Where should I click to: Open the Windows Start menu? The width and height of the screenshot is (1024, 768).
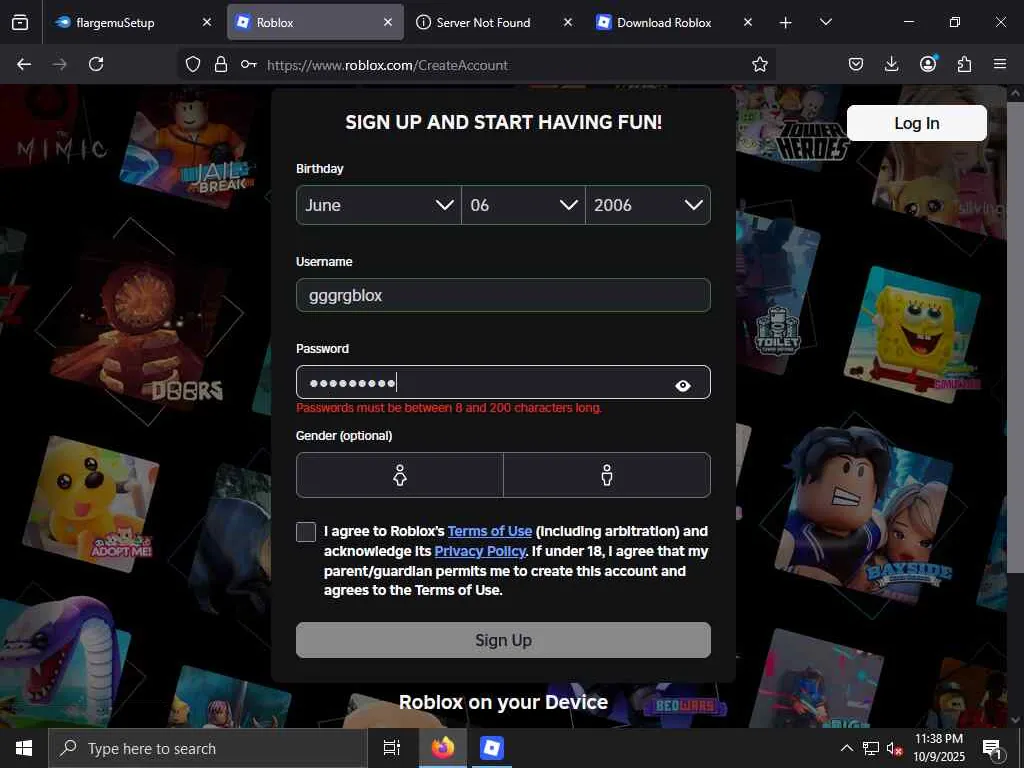point(24,748)
